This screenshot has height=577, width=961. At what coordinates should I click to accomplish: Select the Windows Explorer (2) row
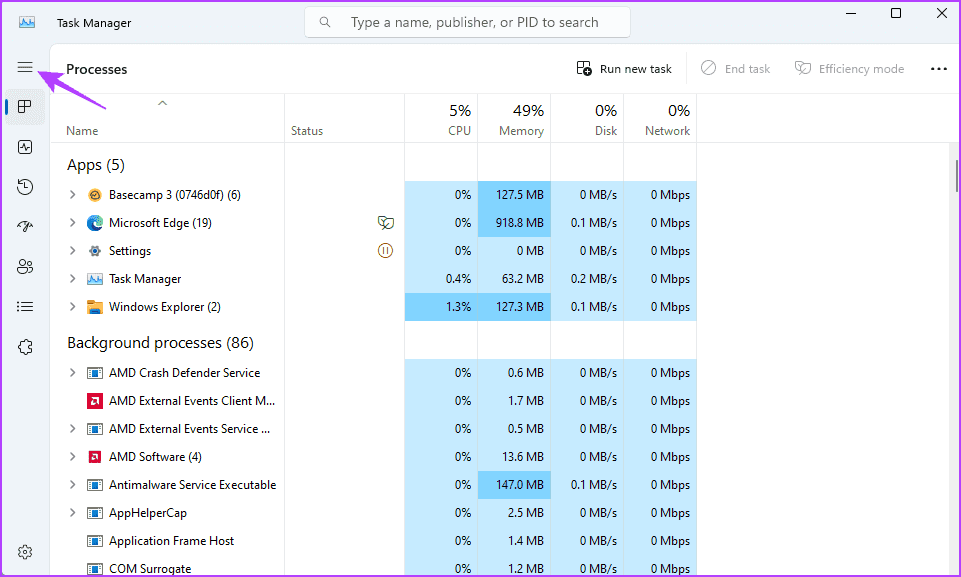[373, 307]
